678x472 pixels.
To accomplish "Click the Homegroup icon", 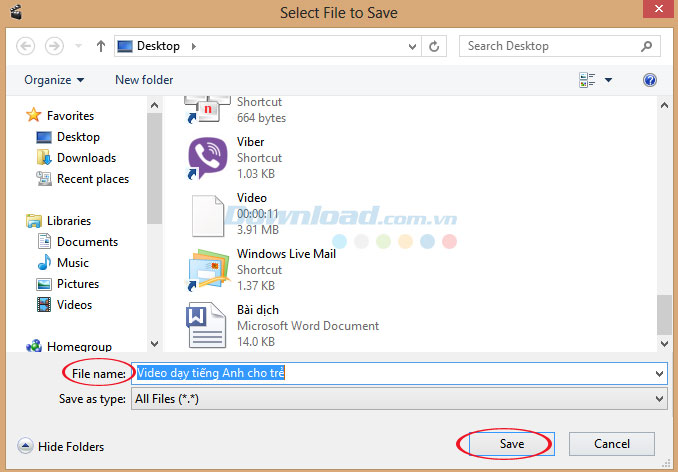I will coord(34,346).
